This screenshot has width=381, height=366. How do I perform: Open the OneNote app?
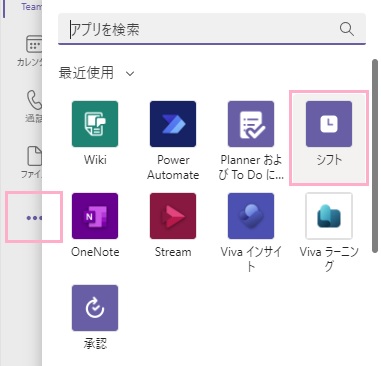(95, 216)
